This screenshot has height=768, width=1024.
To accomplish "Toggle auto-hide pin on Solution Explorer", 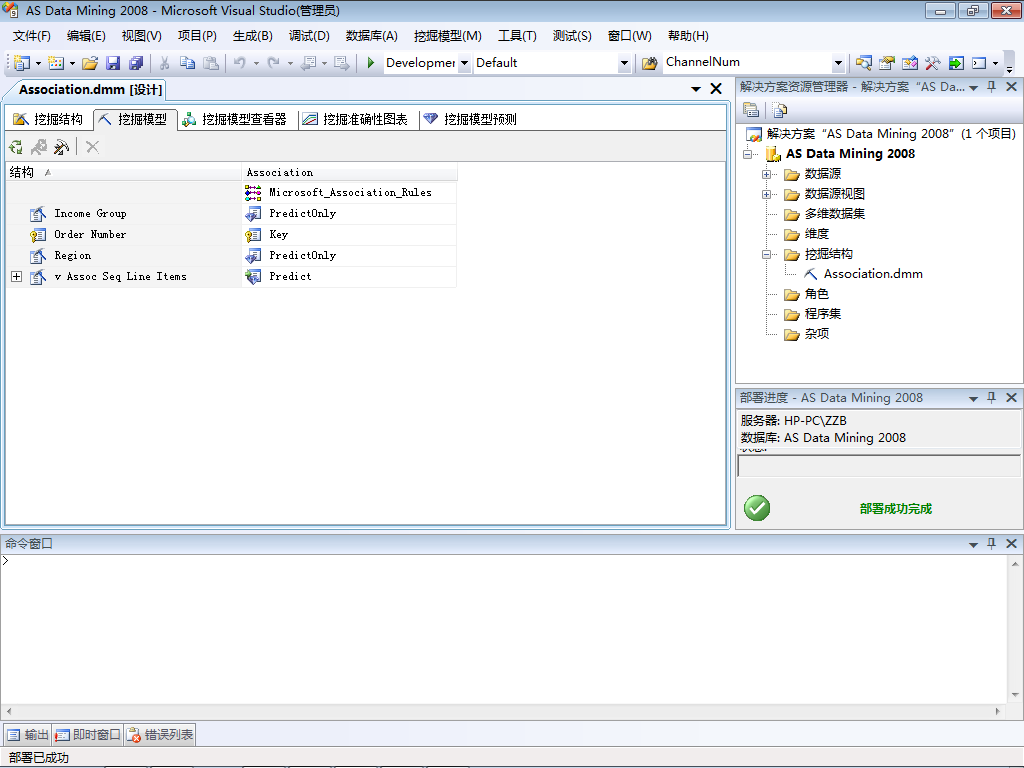I will 991,86.
